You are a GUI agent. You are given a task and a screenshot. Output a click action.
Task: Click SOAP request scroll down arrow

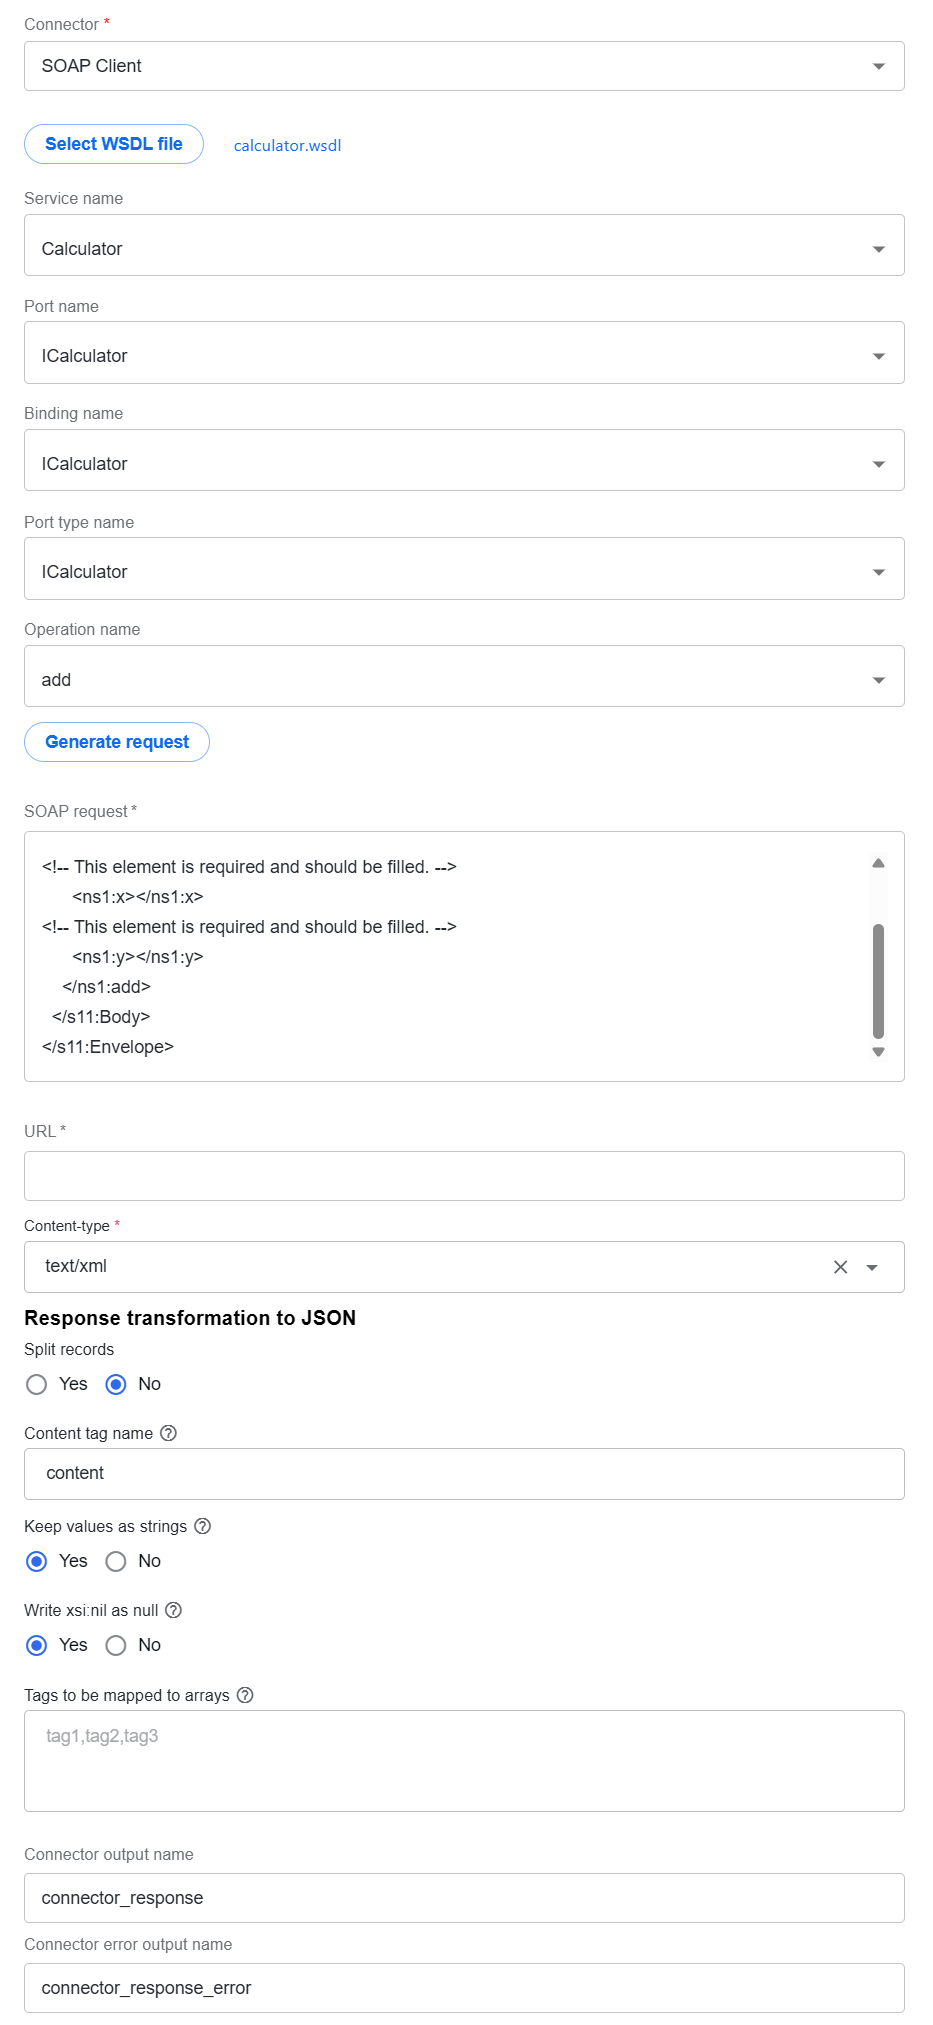coord(878,1052)
